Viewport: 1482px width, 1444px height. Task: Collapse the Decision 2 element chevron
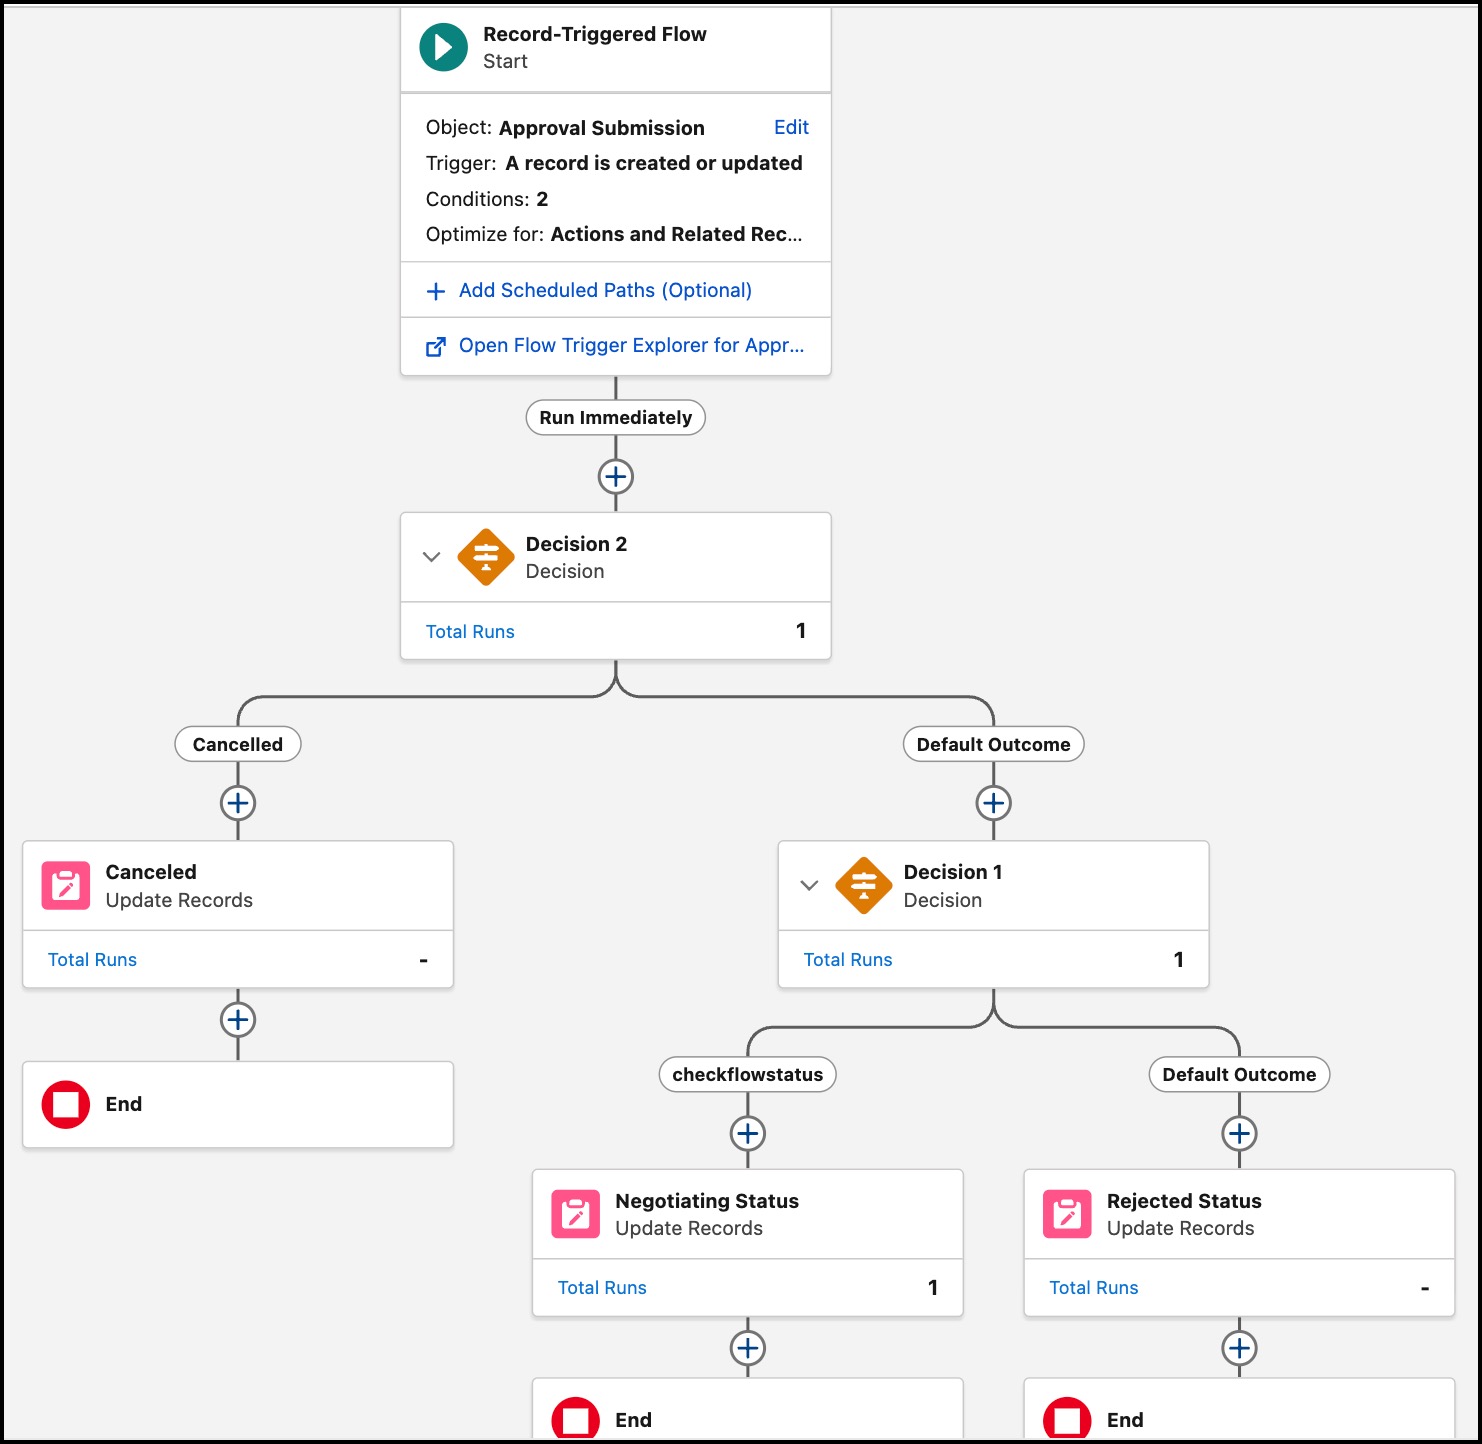[431, 557]
